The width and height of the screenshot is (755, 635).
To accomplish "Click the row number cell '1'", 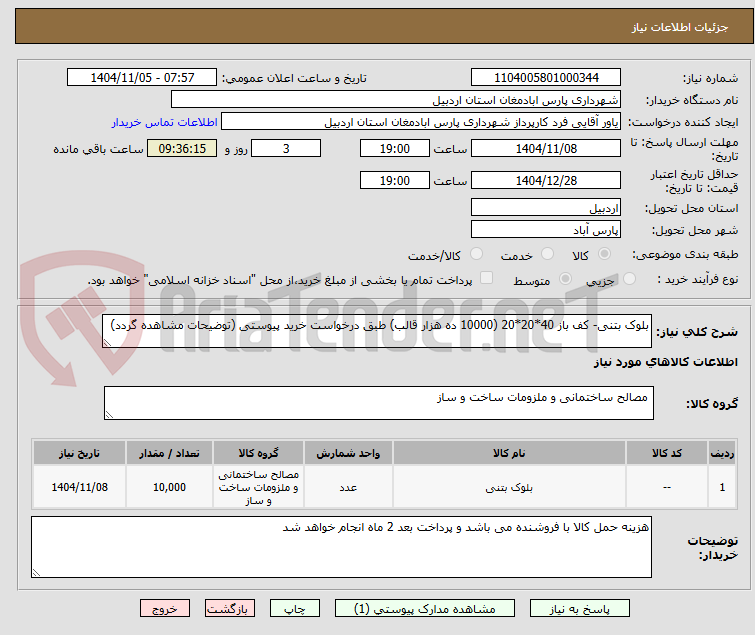I will pos(722,487).
